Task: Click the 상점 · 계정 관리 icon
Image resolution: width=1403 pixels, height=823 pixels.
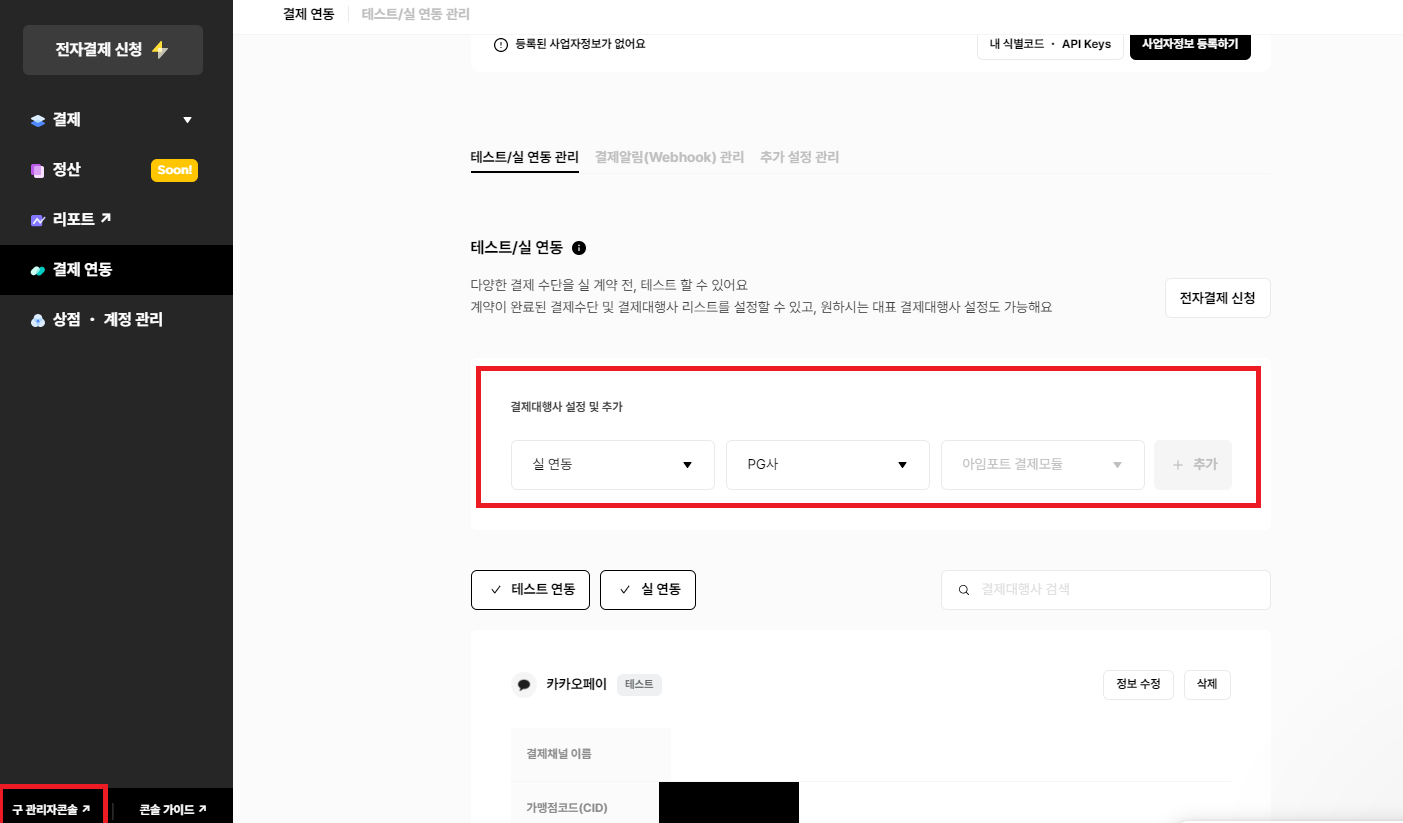Action: 38,321
